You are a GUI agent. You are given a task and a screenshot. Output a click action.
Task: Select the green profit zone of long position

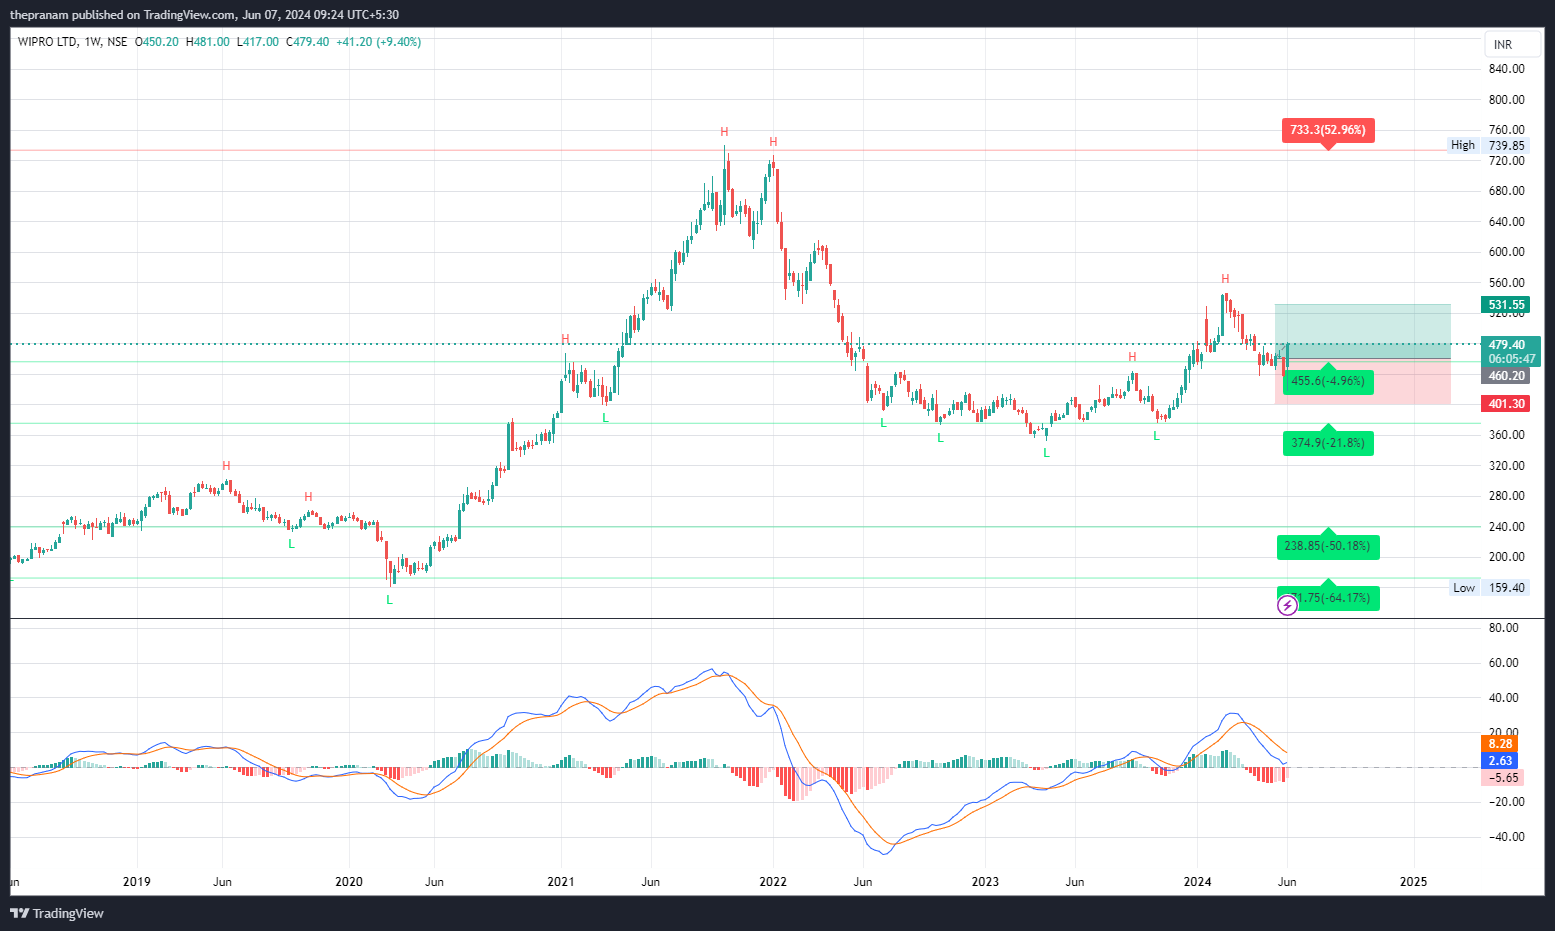point(1363,331)
